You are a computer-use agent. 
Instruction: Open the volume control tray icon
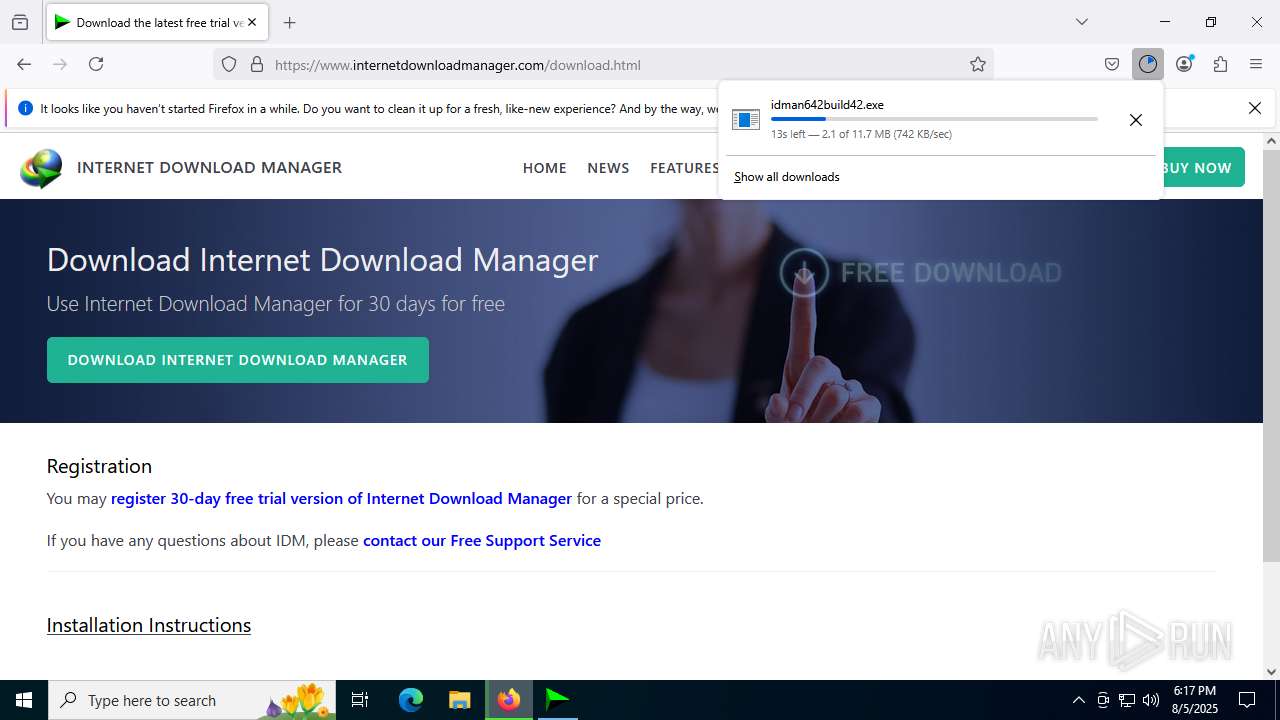1151,700
